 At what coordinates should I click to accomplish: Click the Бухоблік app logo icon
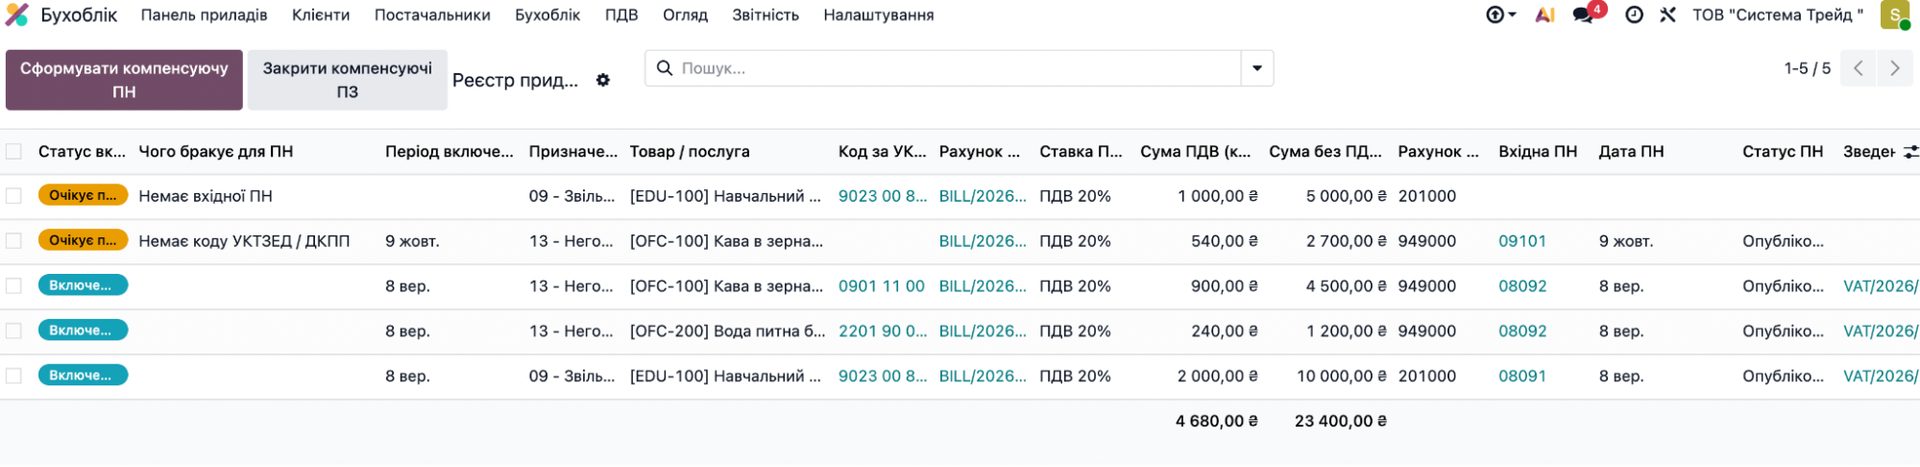pyautogui.click(x=17, y=15)
